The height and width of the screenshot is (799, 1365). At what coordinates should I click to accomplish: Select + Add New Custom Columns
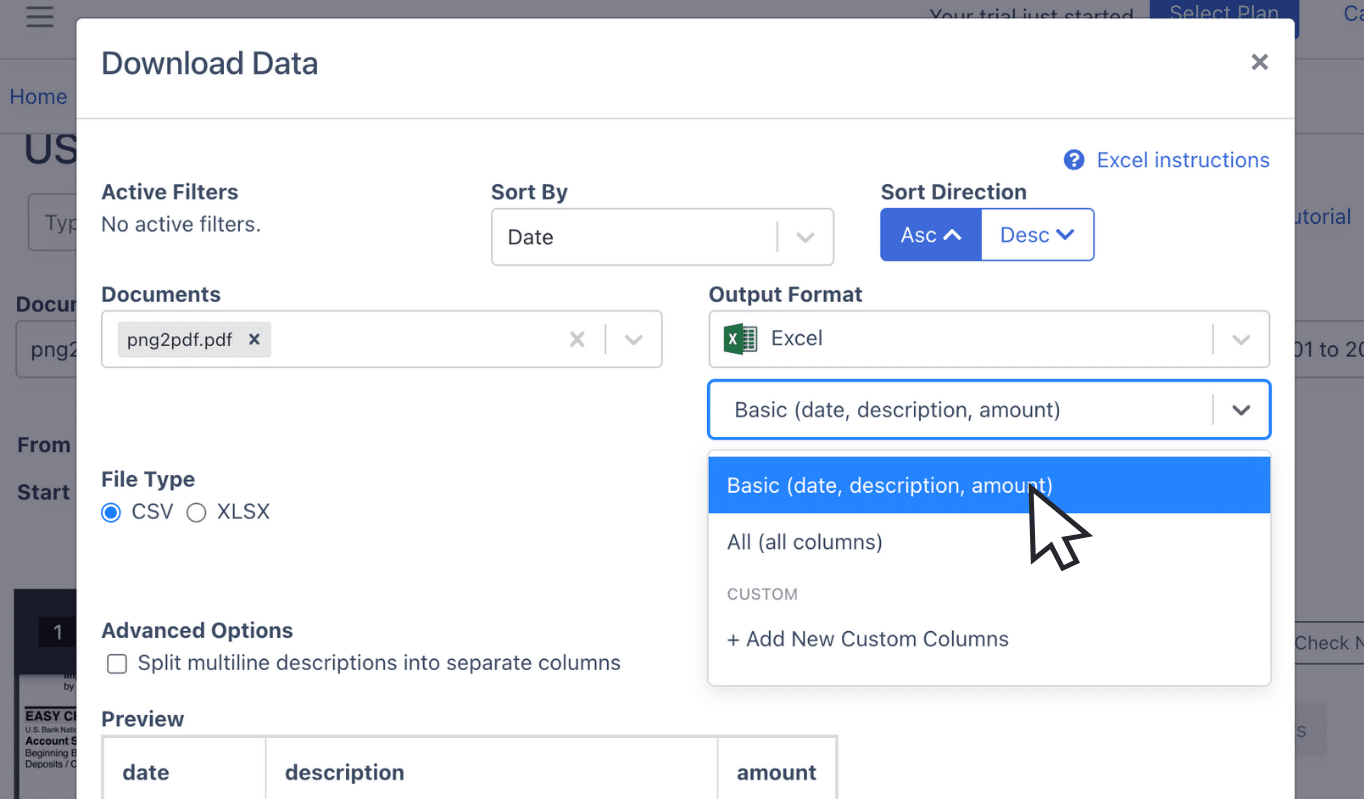(989, 639)
